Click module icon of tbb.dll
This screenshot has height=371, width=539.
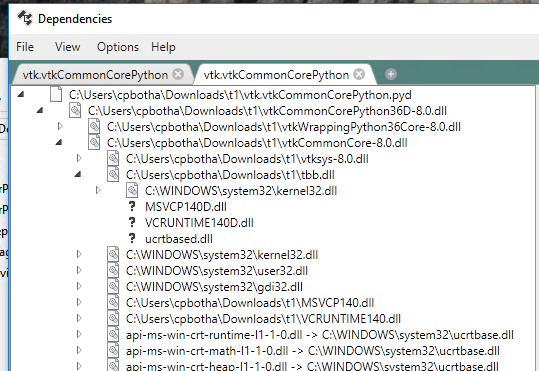pyautogui.click(x=113, y=174)
